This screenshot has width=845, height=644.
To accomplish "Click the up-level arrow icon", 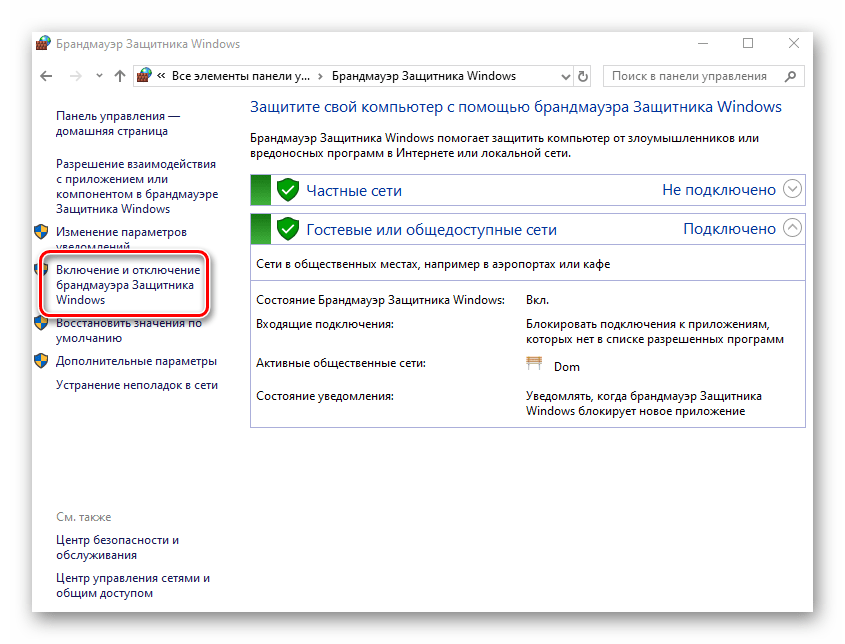I will 120,76.
